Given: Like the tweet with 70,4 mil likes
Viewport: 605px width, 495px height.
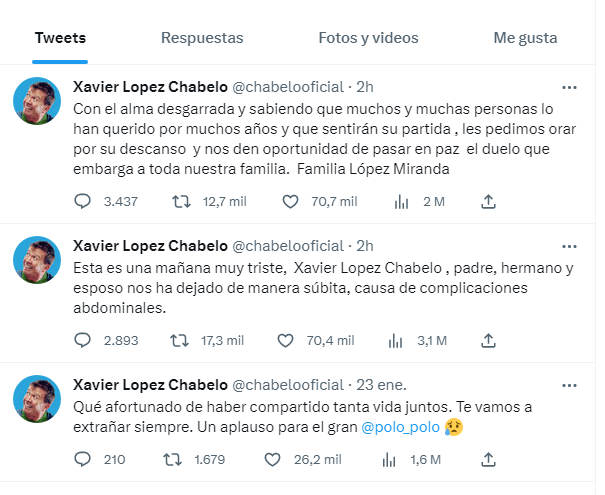Looking at the screenshot, I should [291, 340].
